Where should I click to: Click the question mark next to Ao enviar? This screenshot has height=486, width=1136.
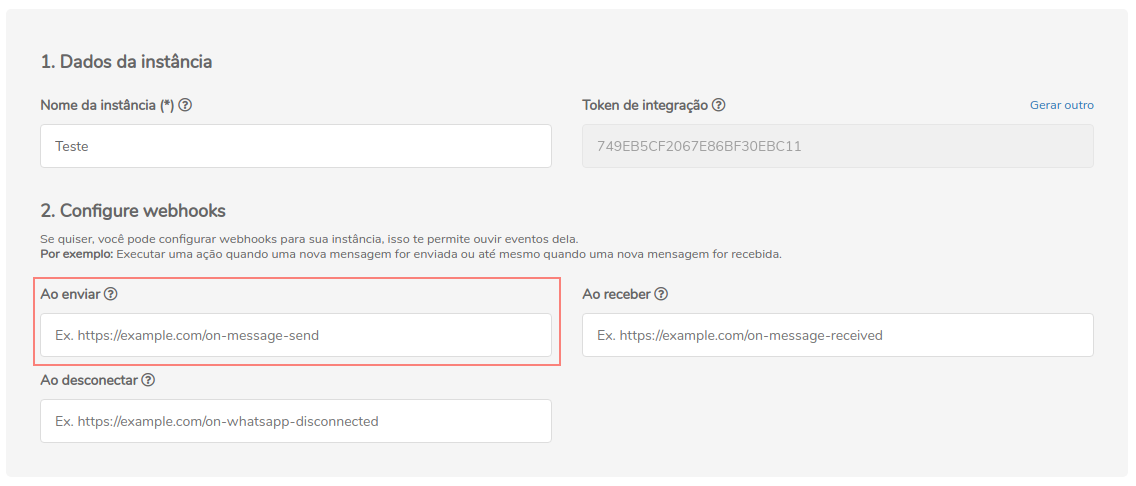[111, 294]
